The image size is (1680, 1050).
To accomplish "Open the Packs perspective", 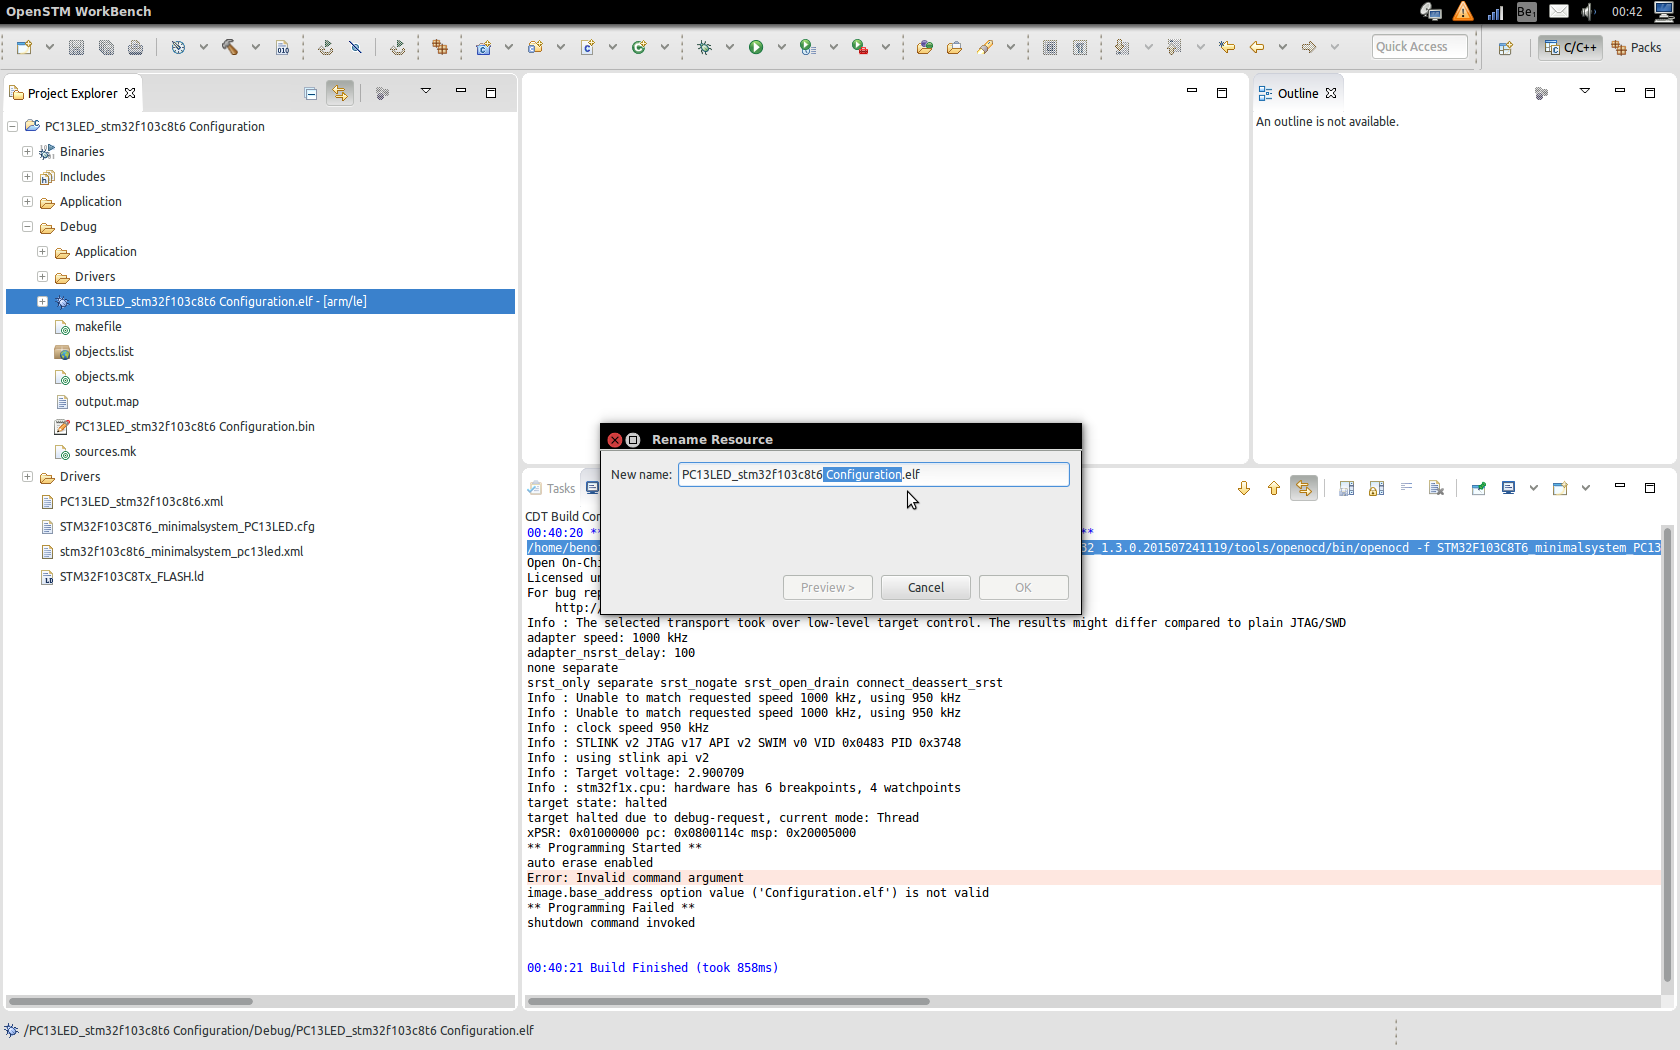I will (1636, 47).
